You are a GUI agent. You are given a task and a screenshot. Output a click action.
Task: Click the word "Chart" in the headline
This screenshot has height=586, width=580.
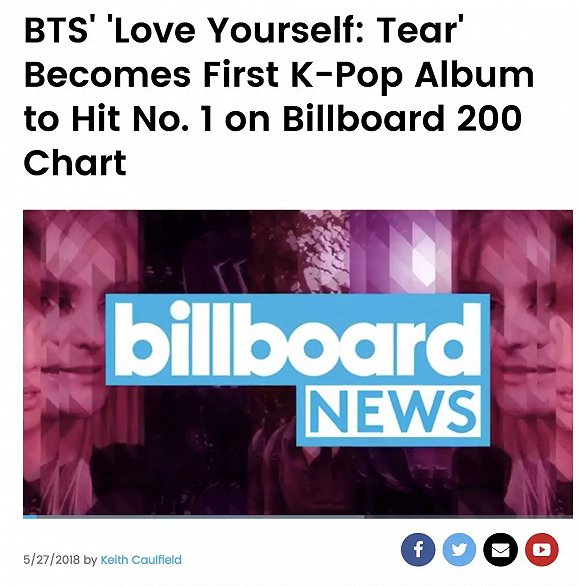(75, 163)
